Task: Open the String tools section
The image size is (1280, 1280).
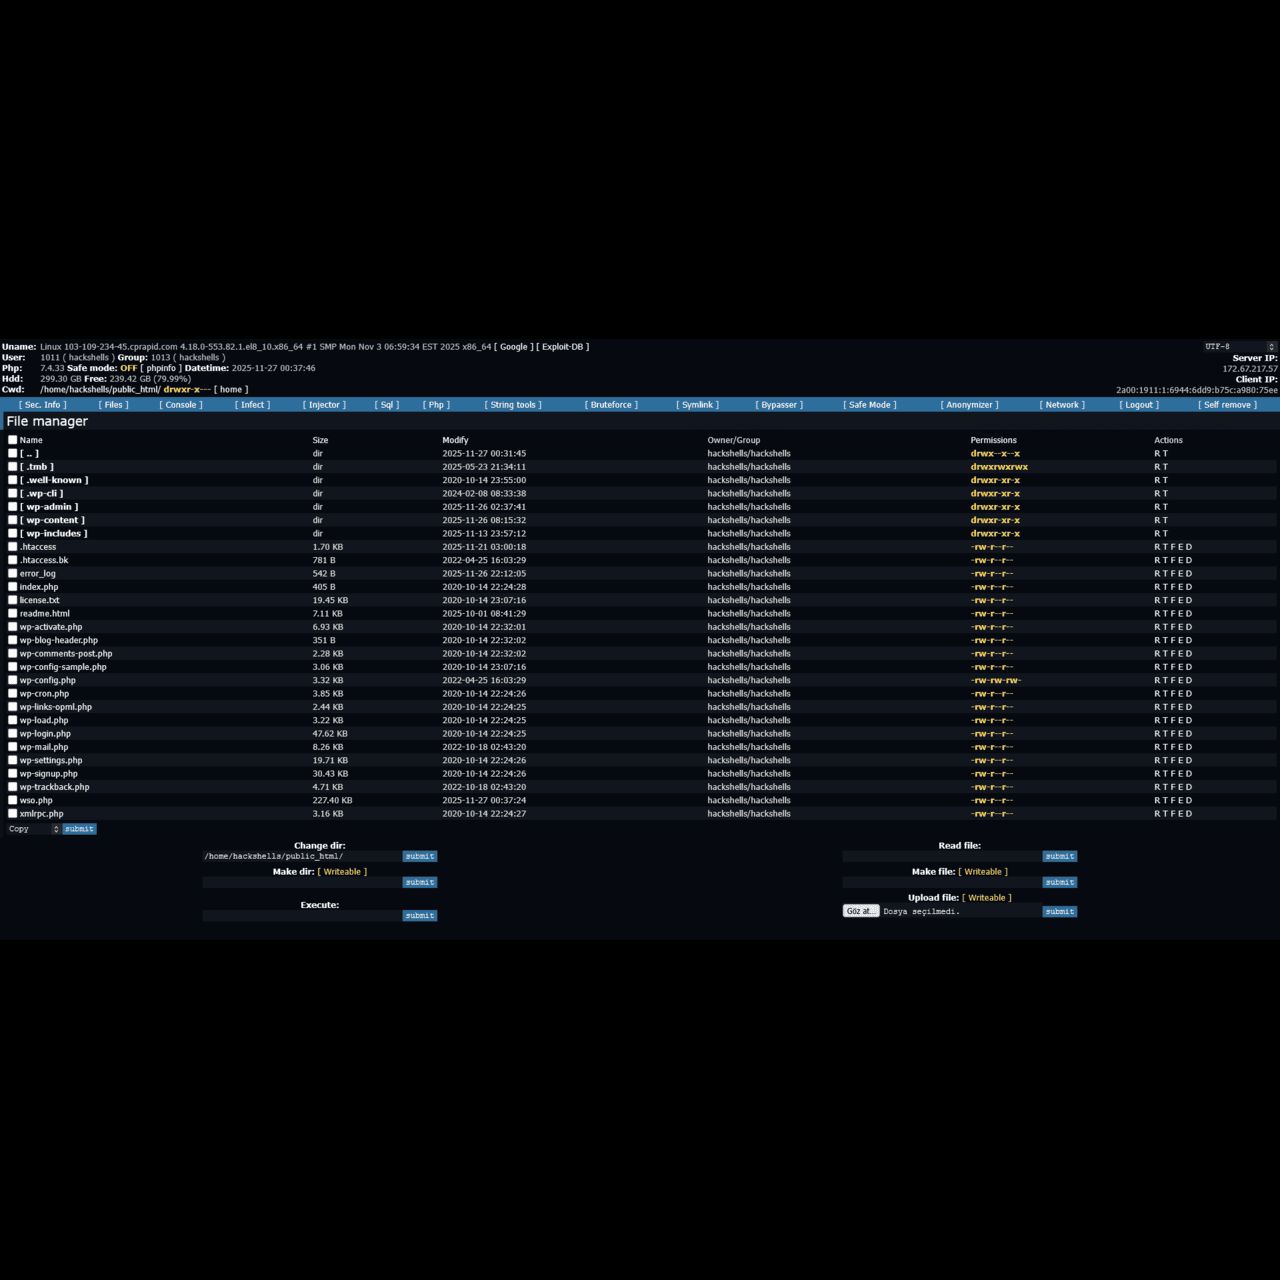Action: pos(513,404)
